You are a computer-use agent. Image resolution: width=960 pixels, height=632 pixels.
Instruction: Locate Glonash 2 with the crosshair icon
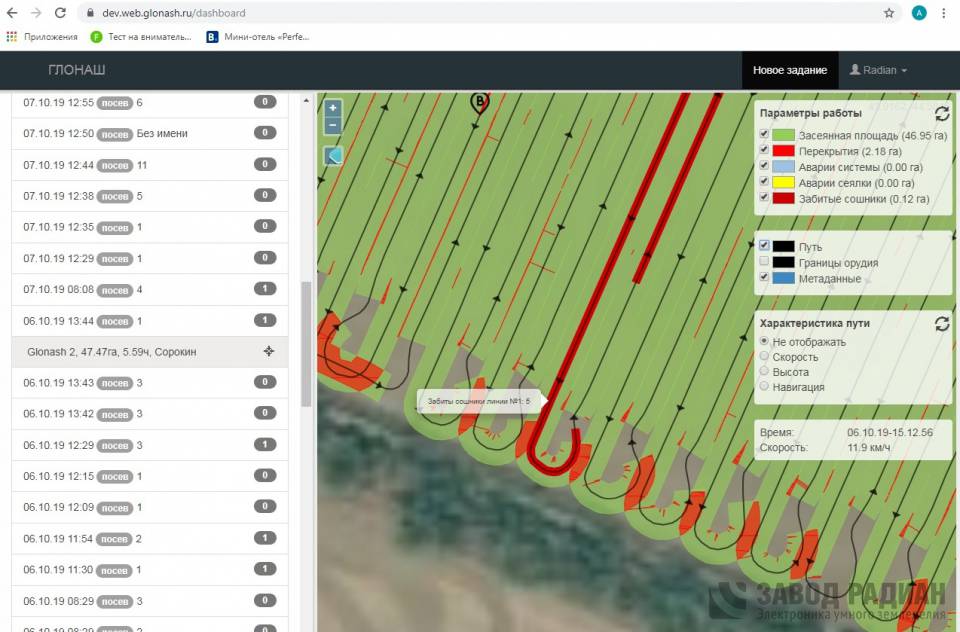[268, 352]
